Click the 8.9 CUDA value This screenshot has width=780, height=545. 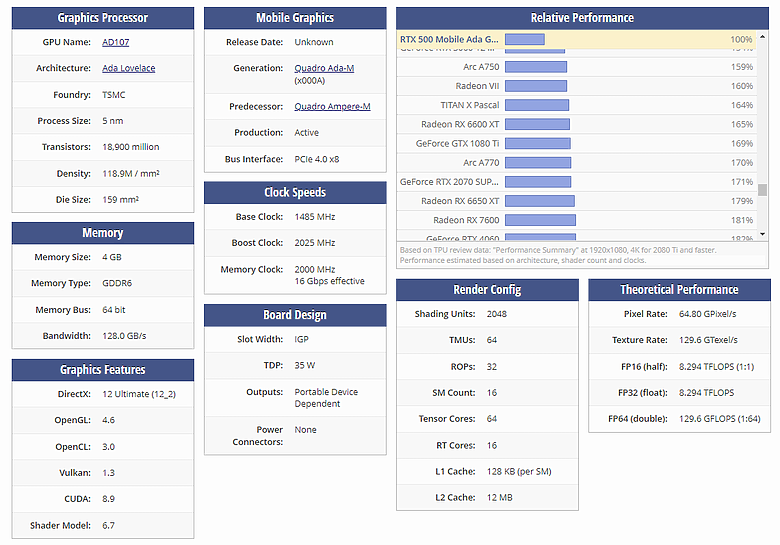pyautogui.click(x=108, y=499)
